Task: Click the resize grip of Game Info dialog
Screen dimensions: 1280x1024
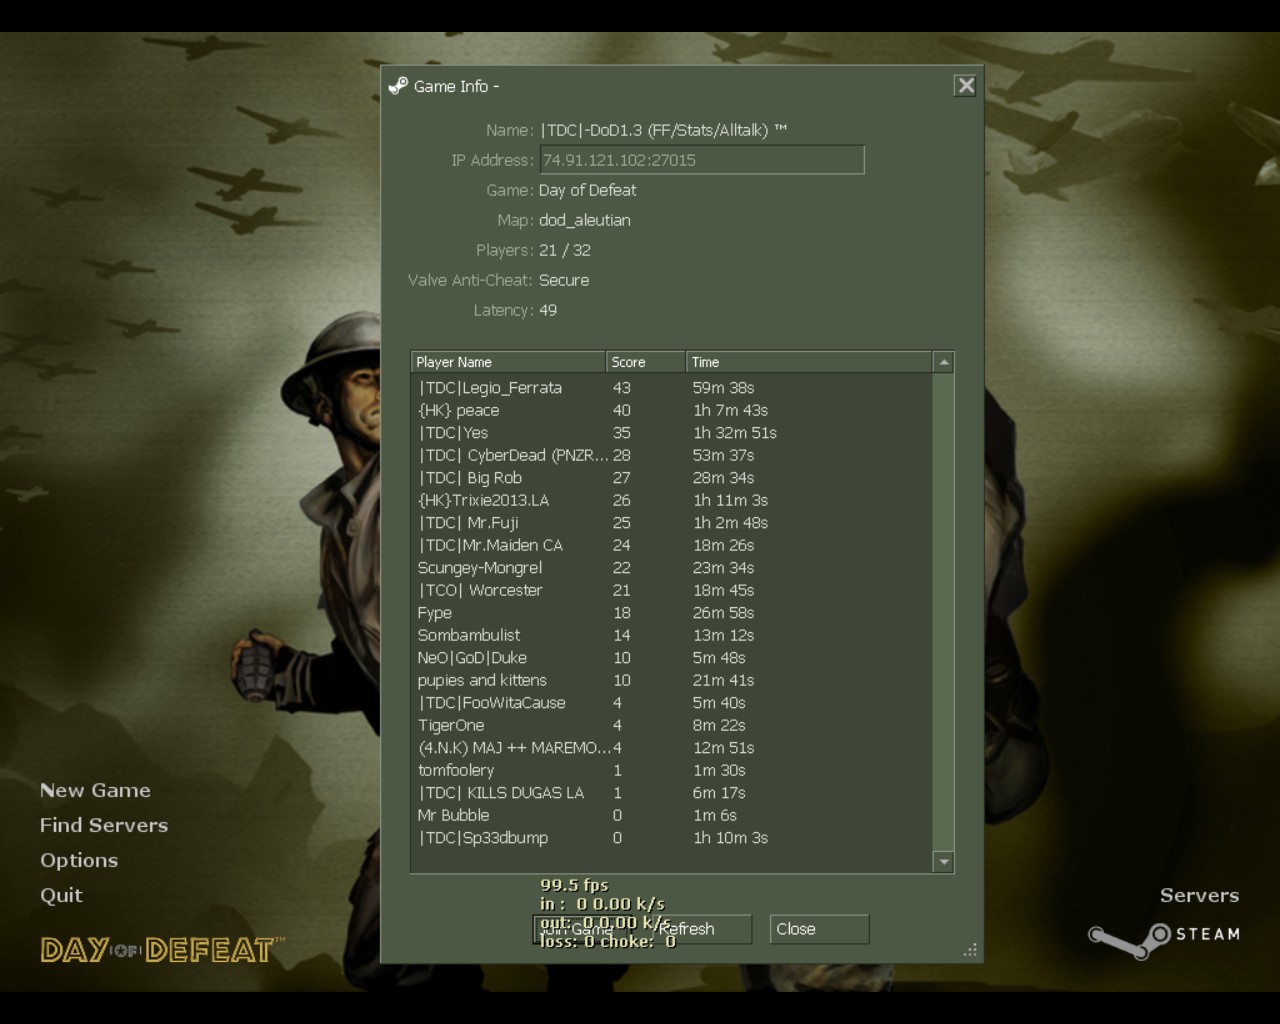Action: point(970,950)
